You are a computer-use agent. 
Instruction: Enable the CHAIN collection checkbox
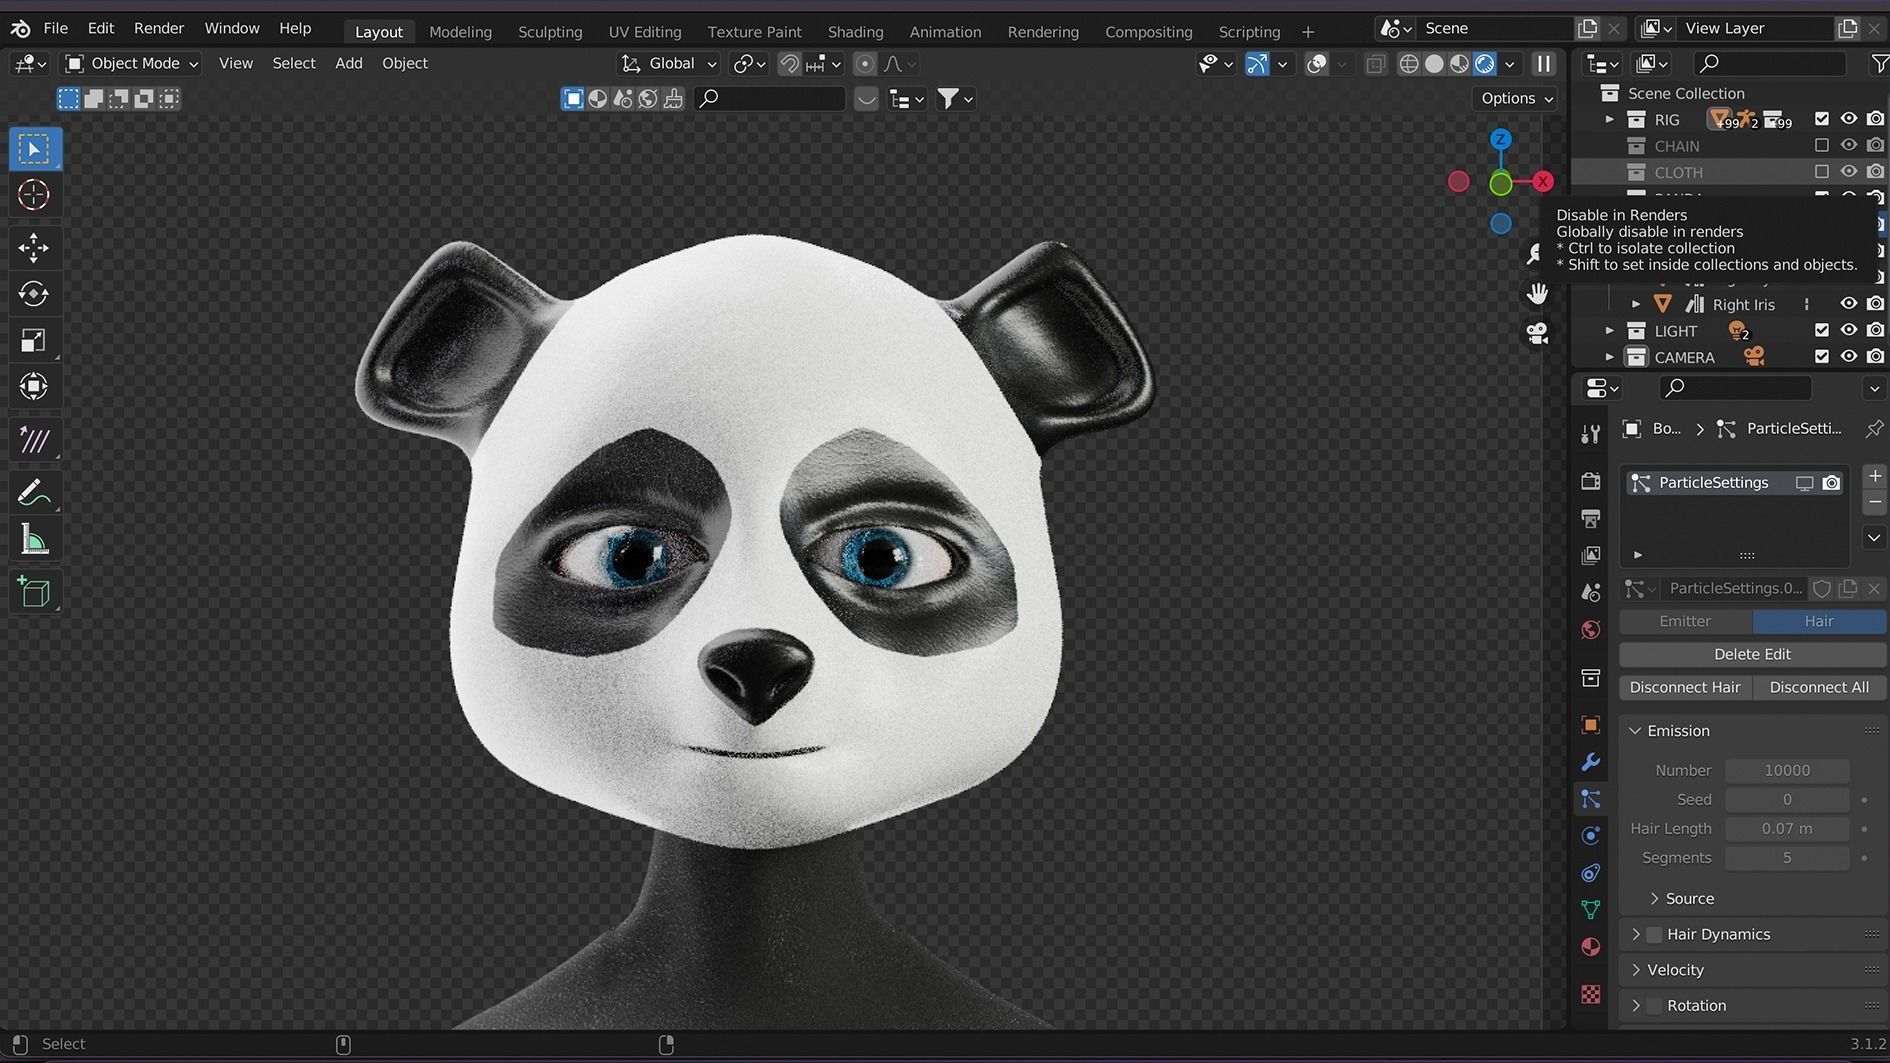pos(1822,146)
